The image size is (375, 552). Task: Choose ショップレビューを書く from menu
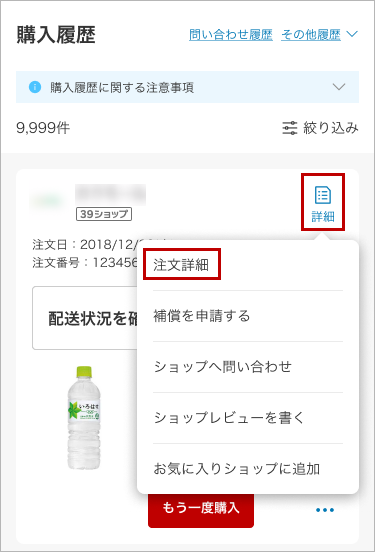pyautogui.click(x=229, y=418)
